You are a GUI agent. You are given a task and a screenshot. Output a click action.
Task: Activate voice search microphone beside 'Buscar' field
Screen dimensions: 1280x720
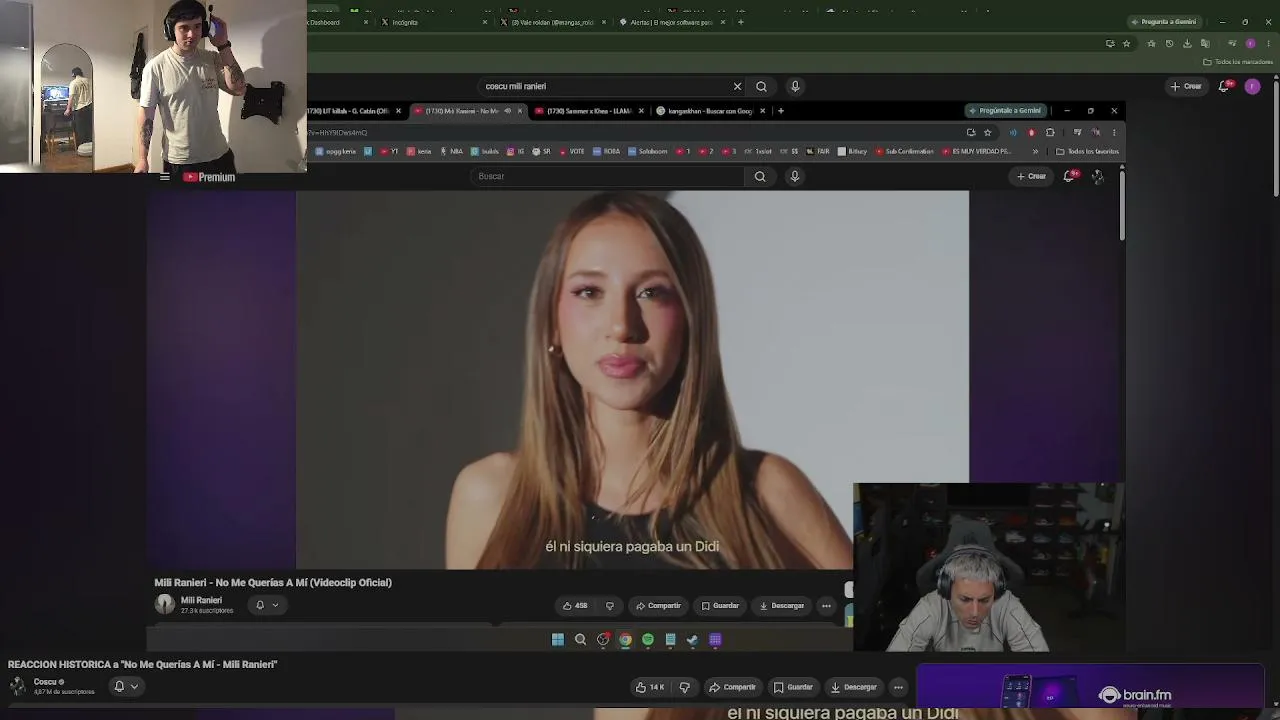tap(795, 176)
